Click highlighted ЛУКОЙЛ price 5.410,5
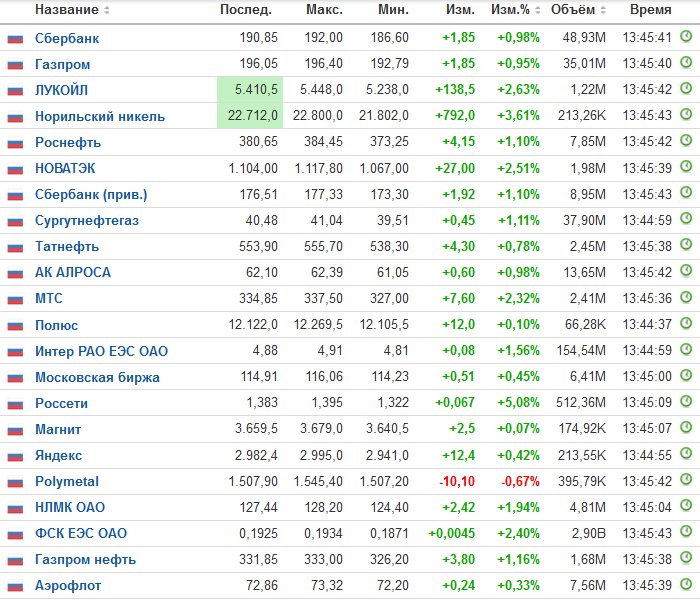 pos(250,90)
